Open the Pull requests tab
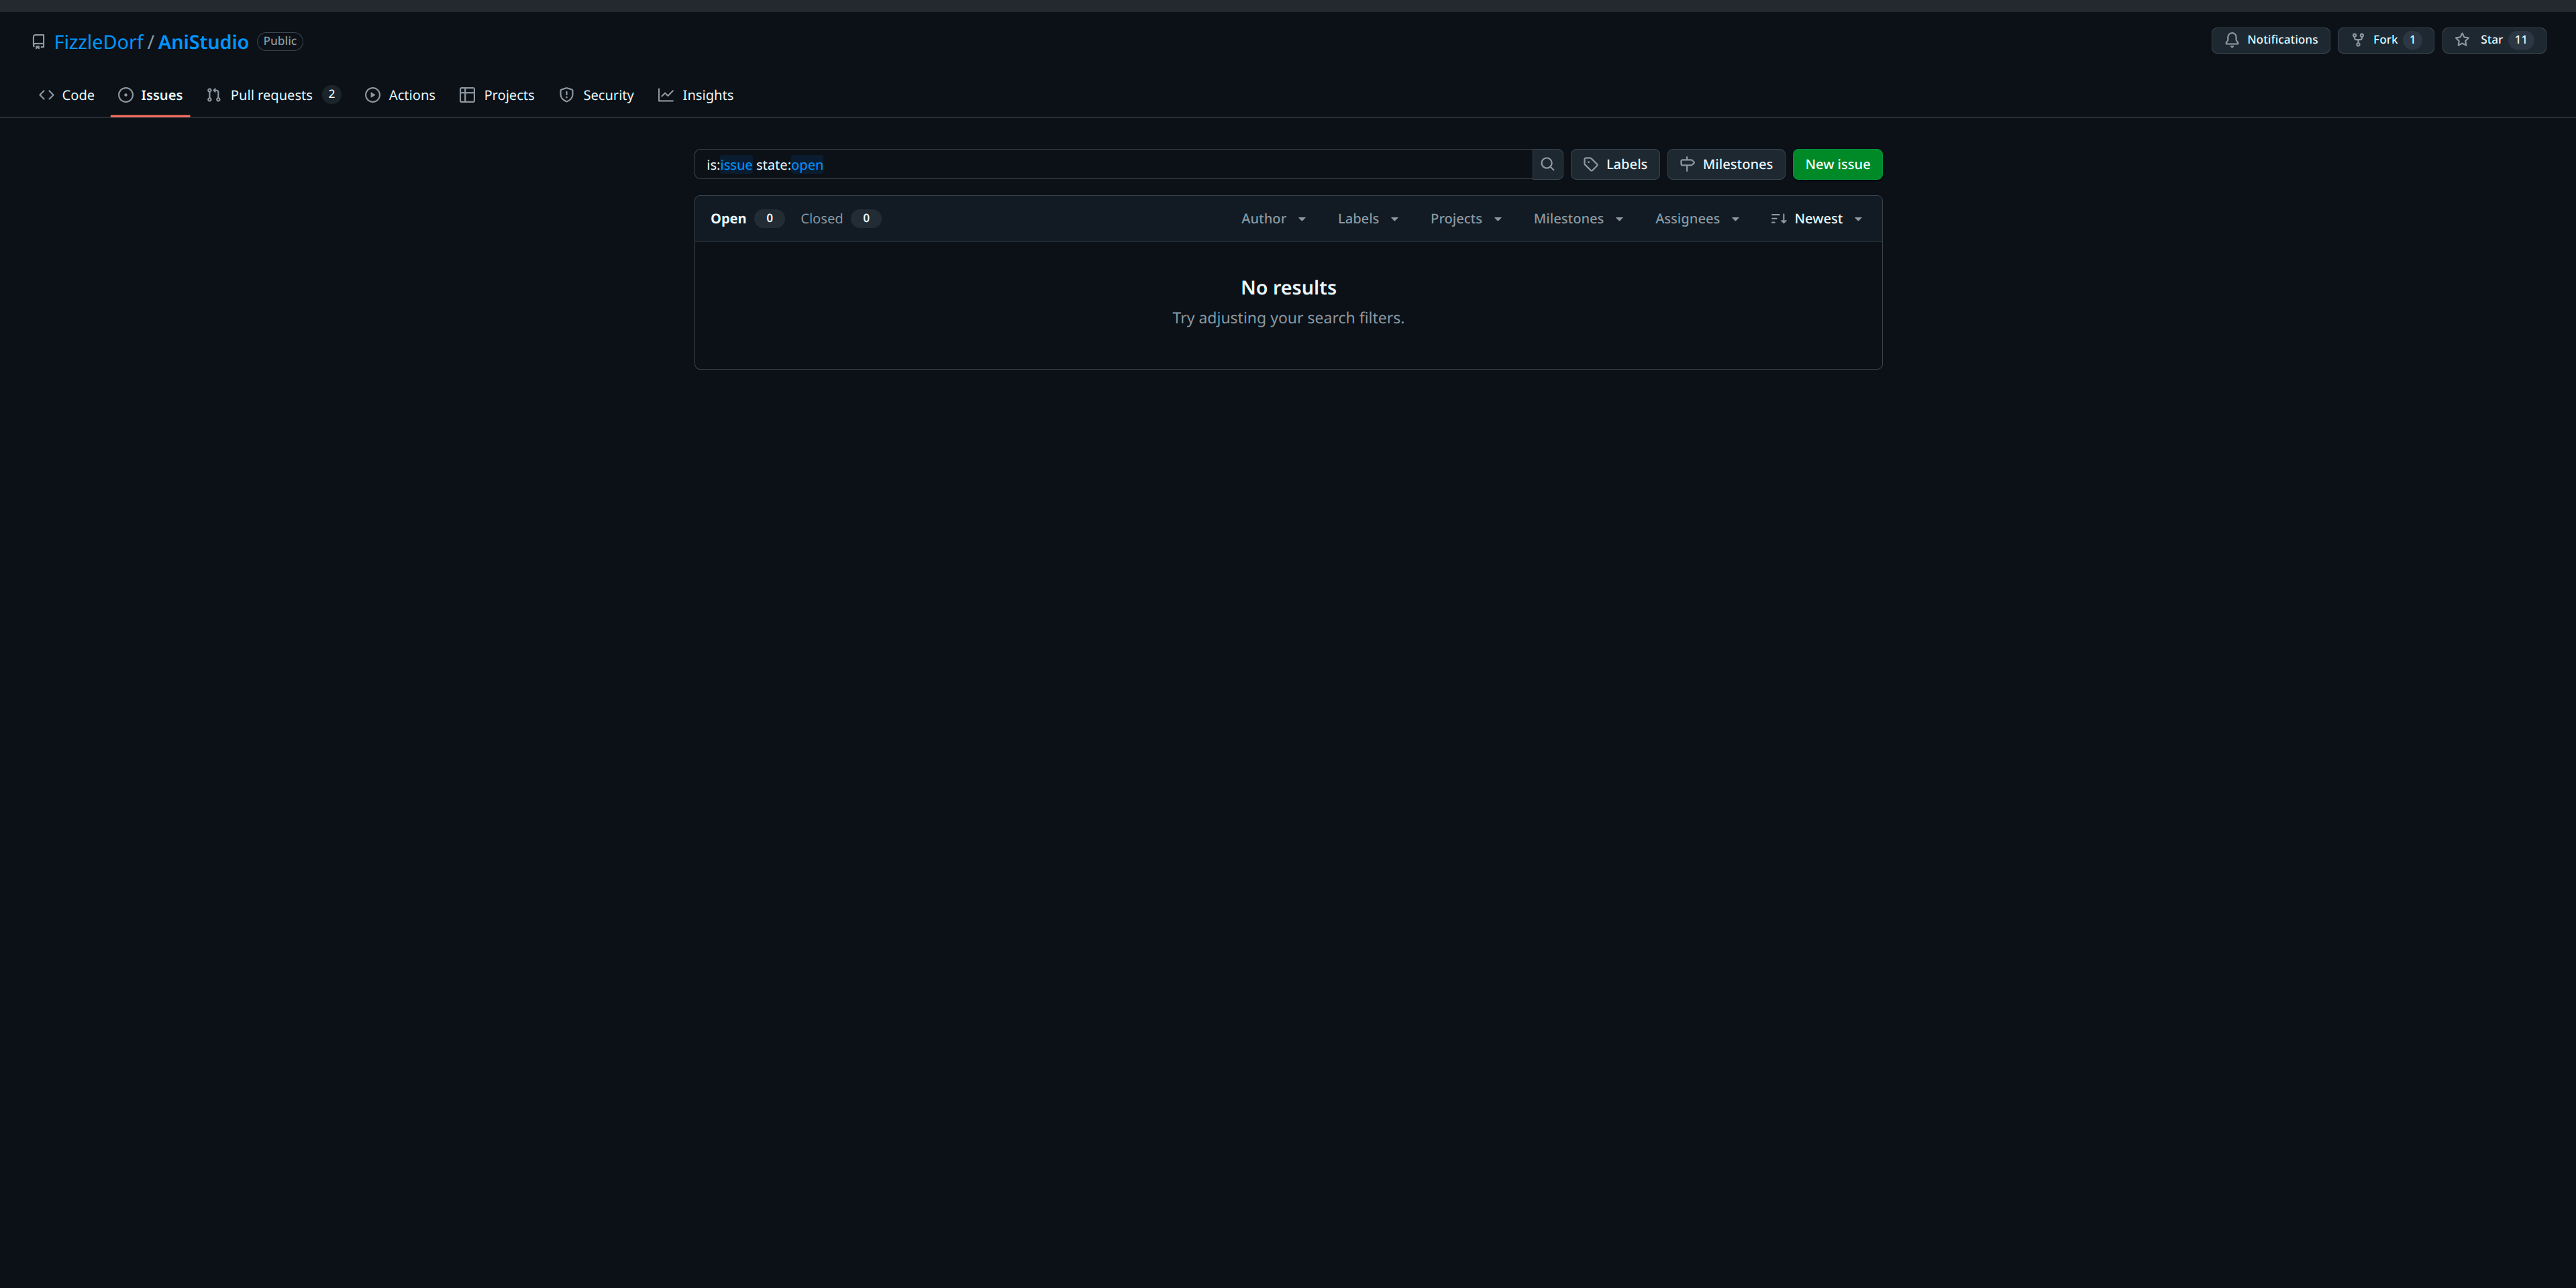 coord(273,95)
